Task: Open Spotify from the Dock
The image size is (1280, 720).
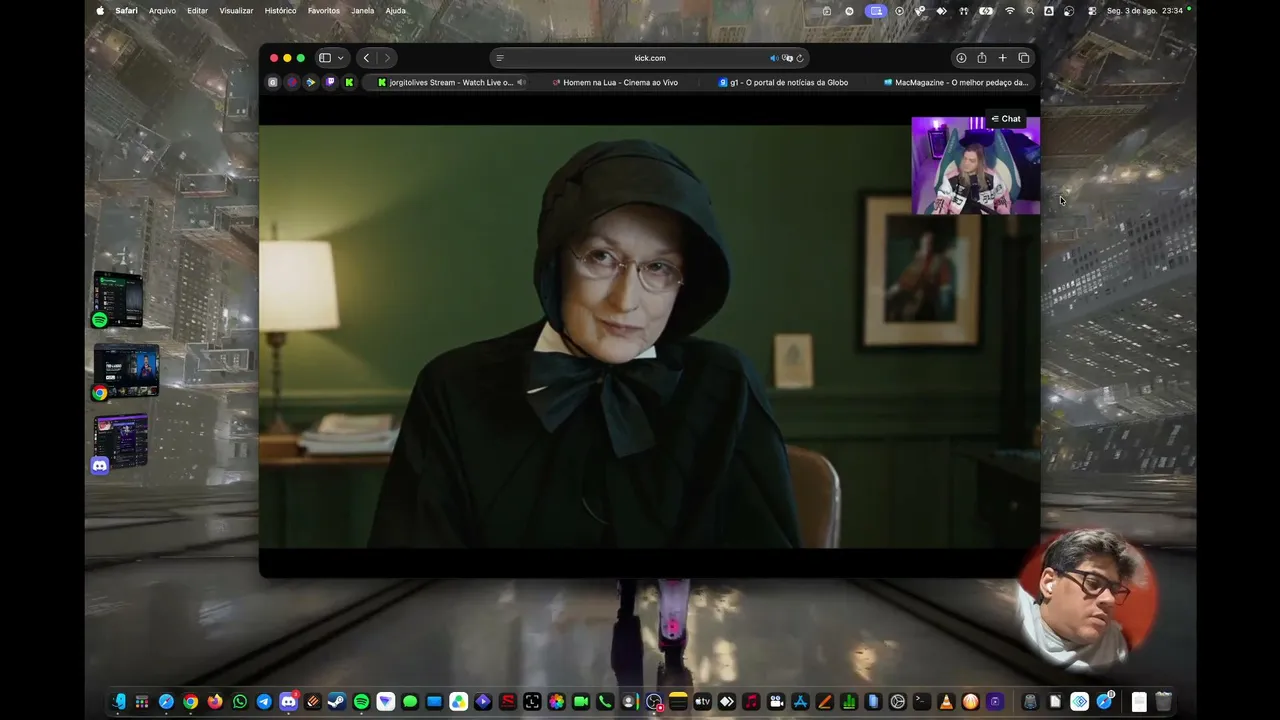Action: pos(361,702)
